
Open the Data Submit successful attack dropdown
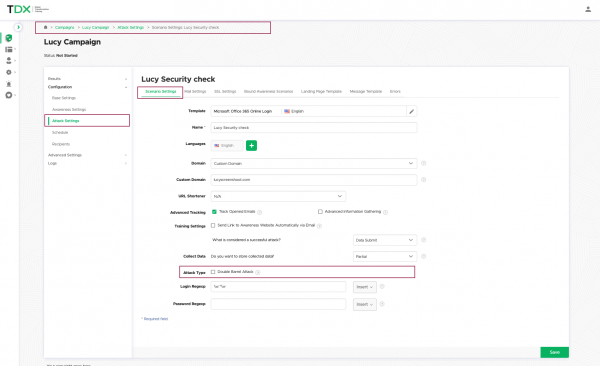click(385, 240)
